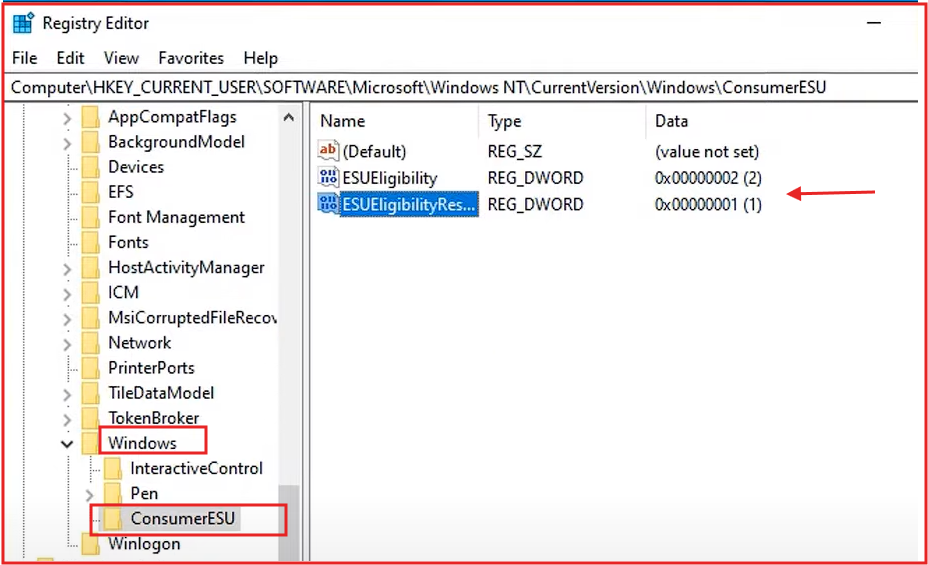Click the ESUEligibility DWORD icon
The height and width of the screenshot is (565, 928).
point(328,177)
